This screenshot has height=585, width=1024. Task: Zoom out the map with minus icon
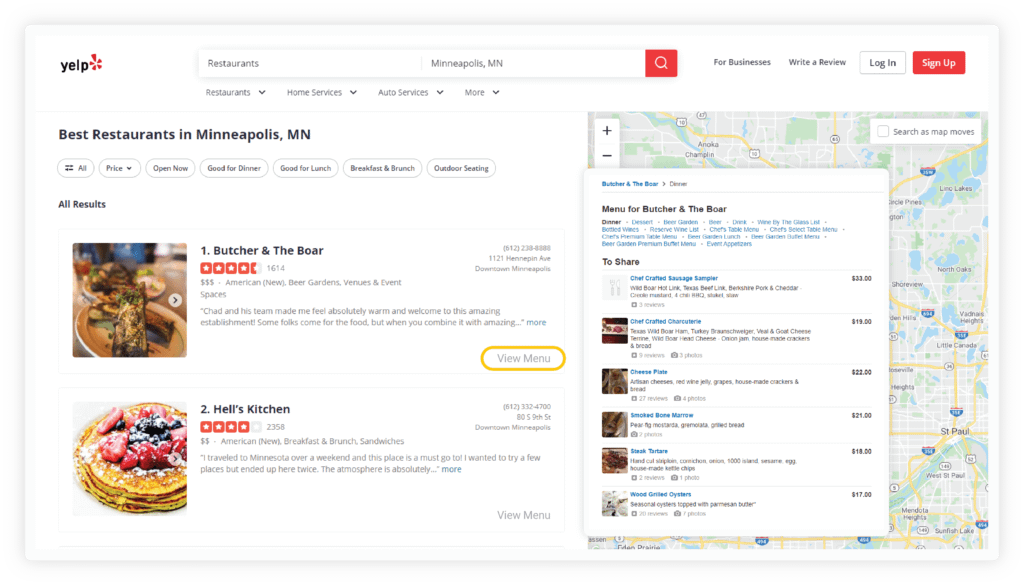[x=607, y=155]
